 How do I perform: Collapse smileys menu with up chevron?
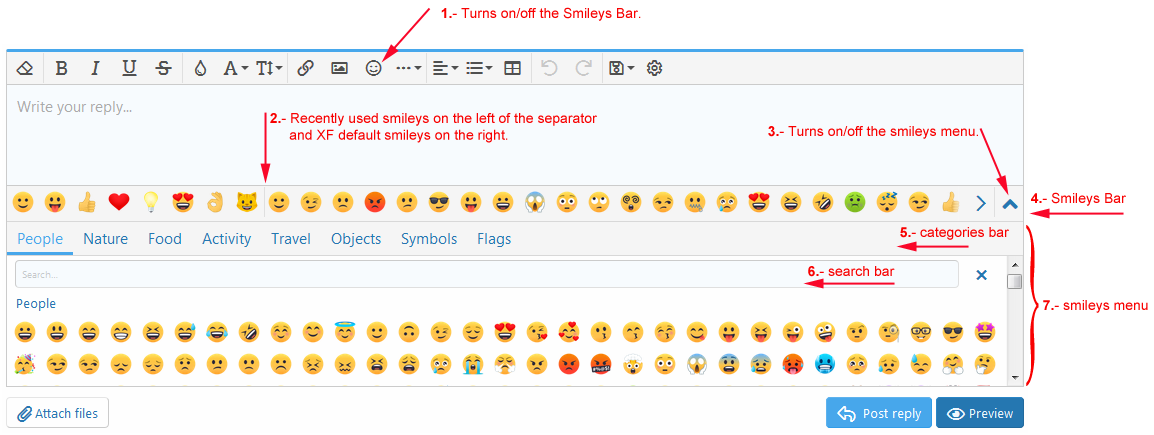[1009, 203]
